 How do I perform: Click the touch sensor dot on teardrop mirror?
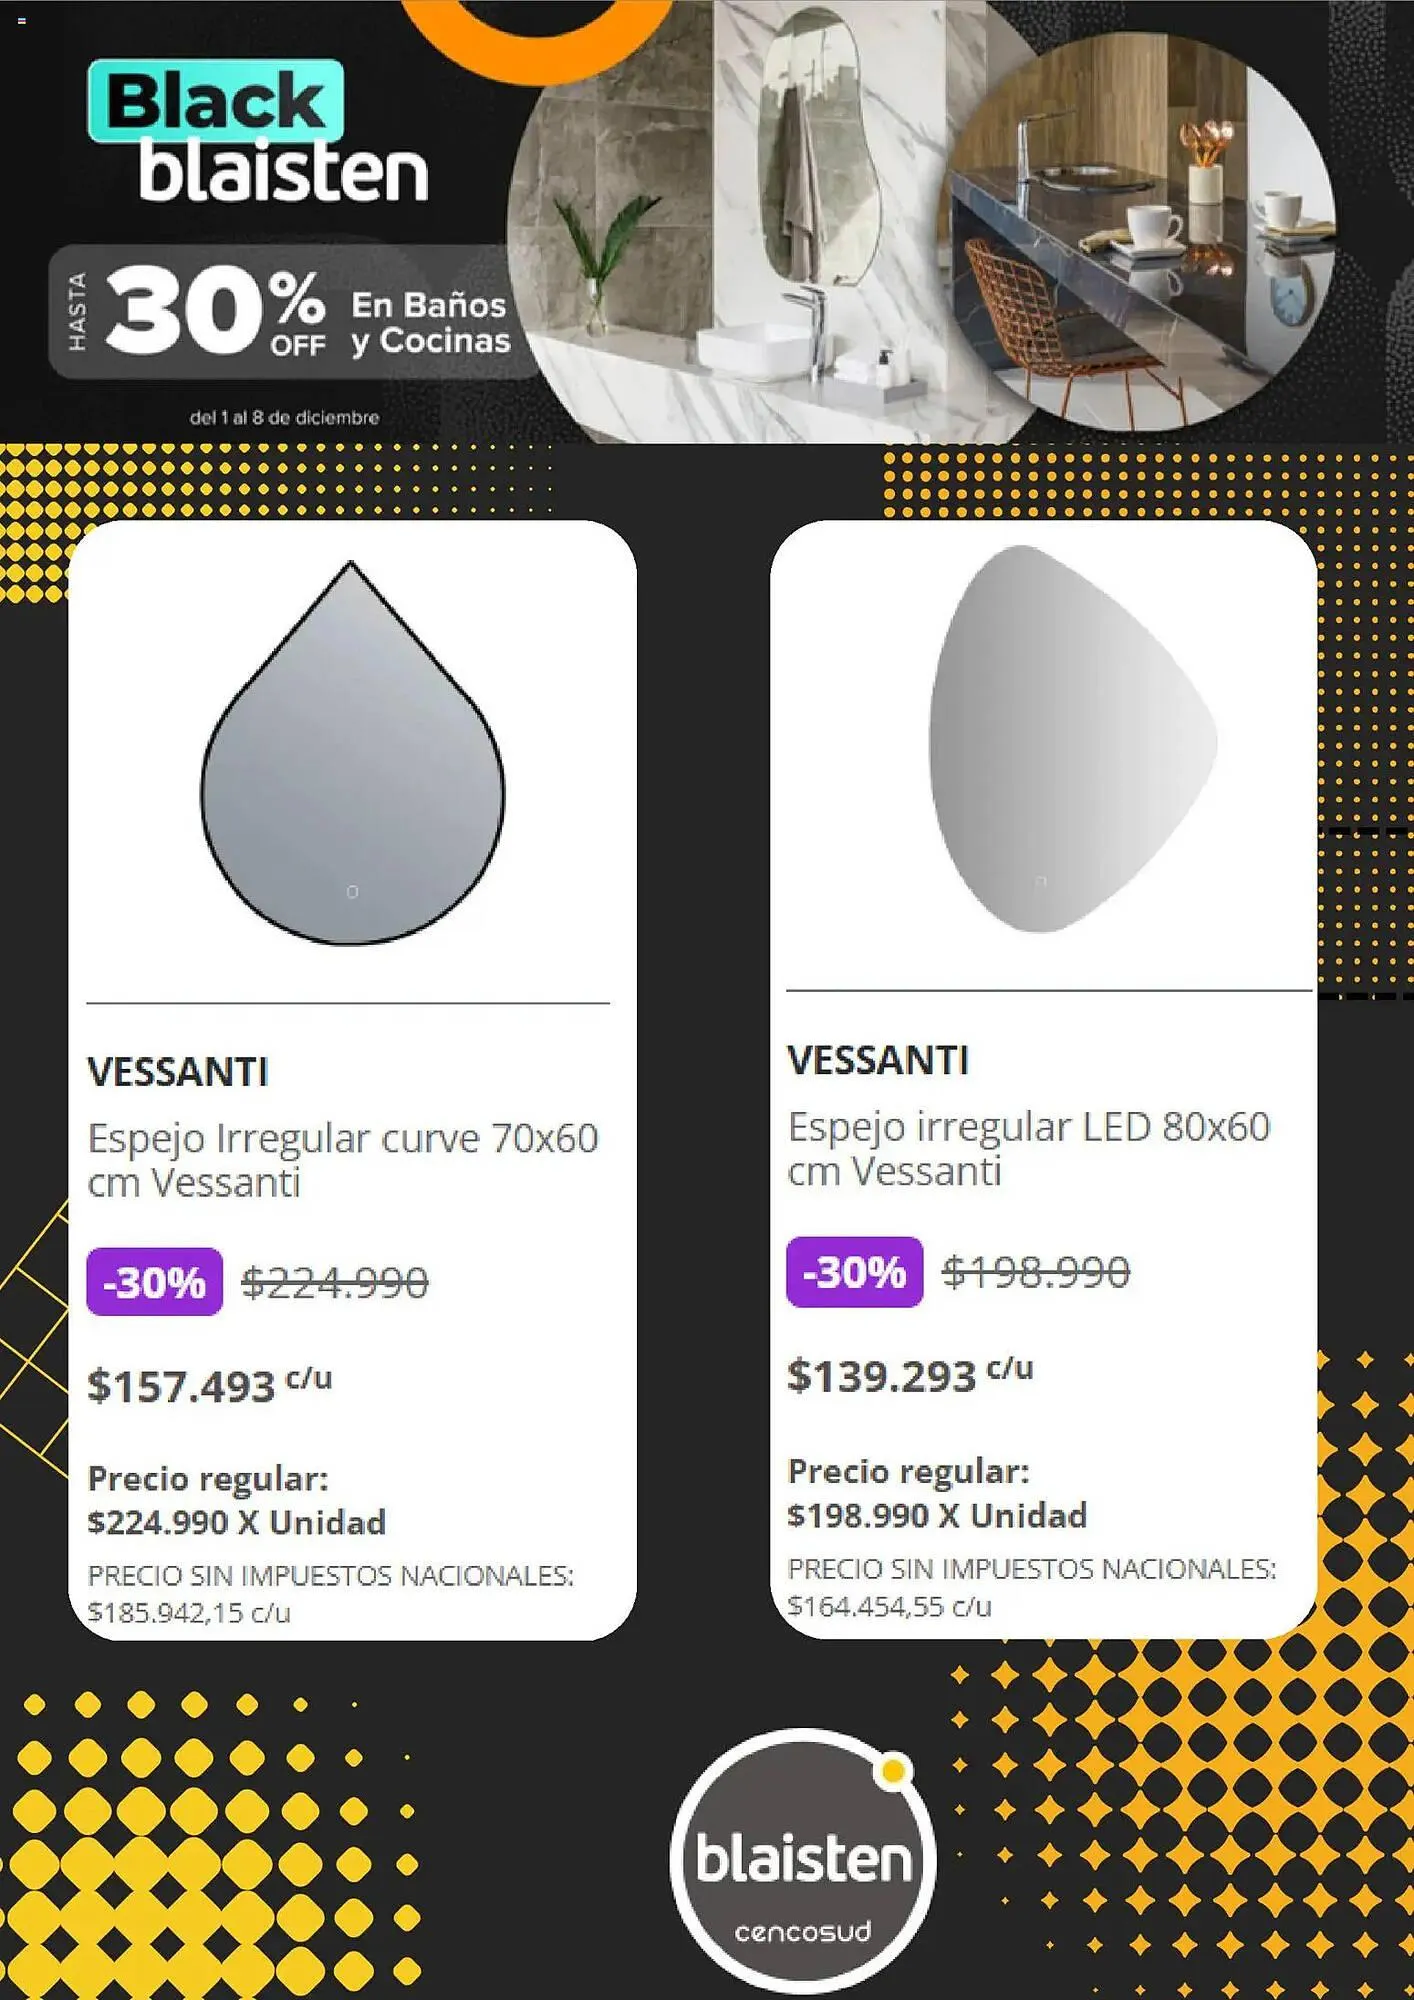click(x=352, y=891)
